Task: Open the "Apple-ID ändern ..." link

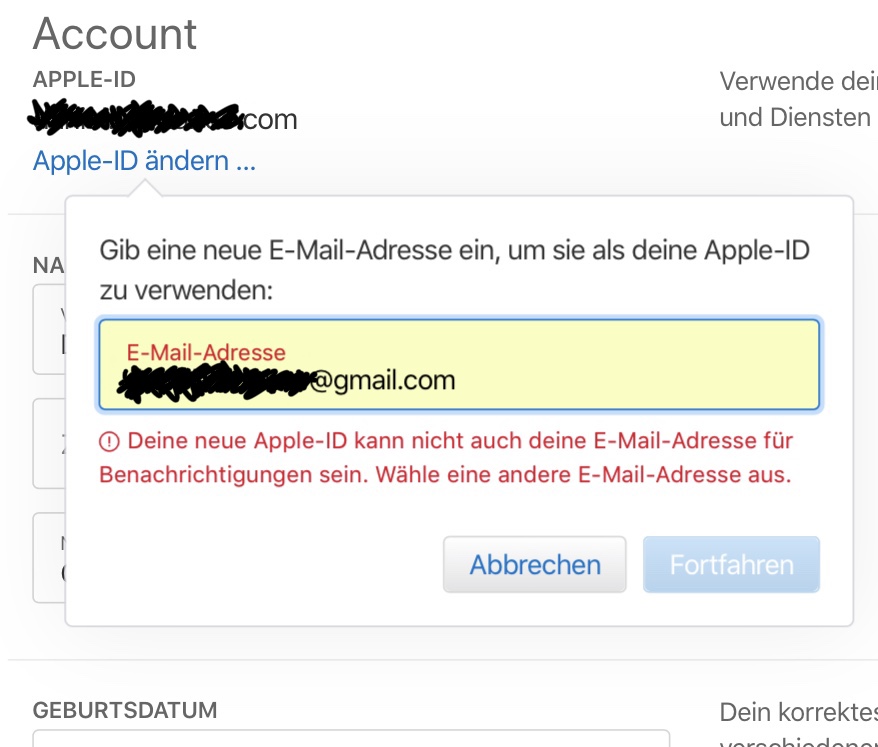Action: [x=144, y=161]
